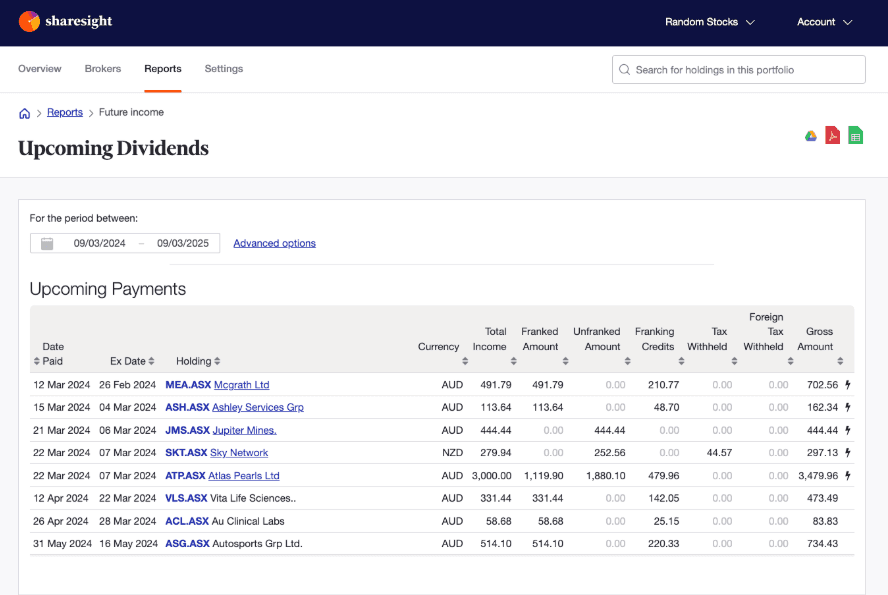Sort by Franking Credits column
This screenshot has width=888, height=595.
click(x=681, y=361)
